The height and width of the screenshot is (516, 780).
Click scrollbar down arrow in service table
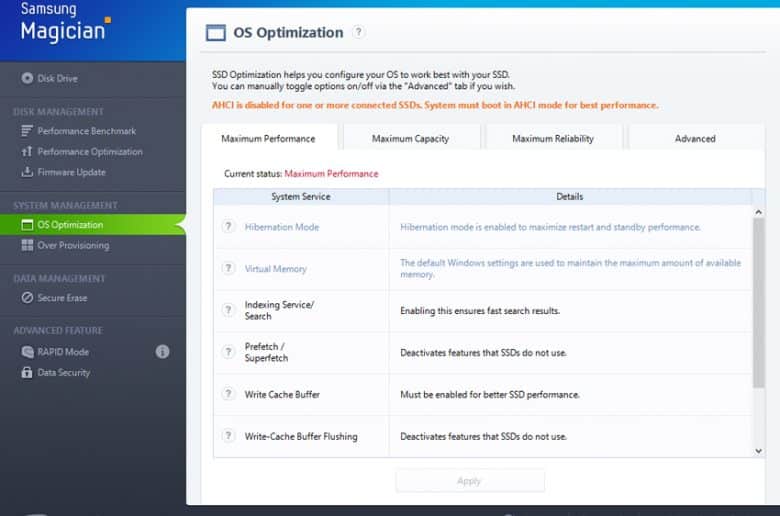[758, 451]
